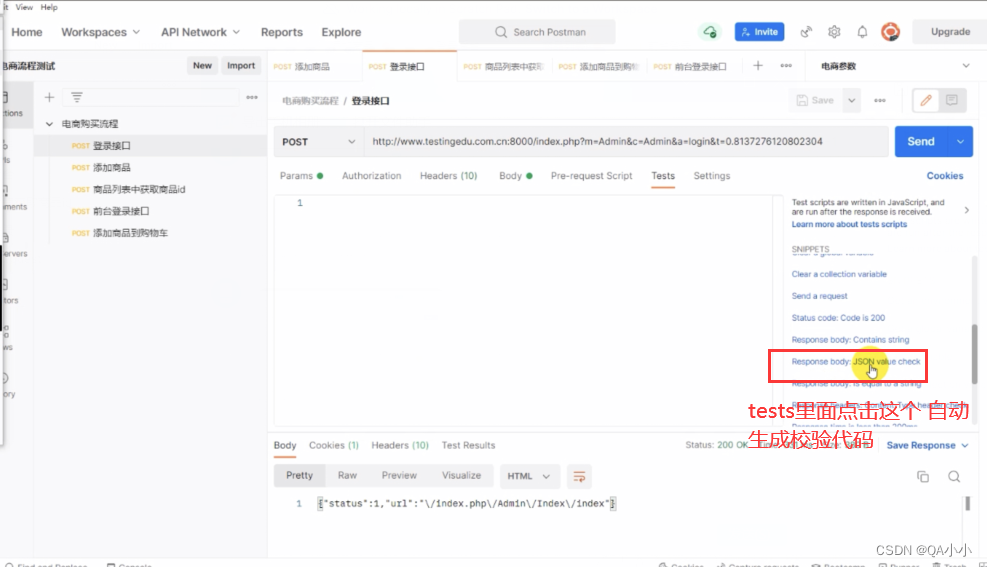Open the Save options dropdown arrow
The height and width of the screenshot is (567, 987).
click(x=852, y=101)
